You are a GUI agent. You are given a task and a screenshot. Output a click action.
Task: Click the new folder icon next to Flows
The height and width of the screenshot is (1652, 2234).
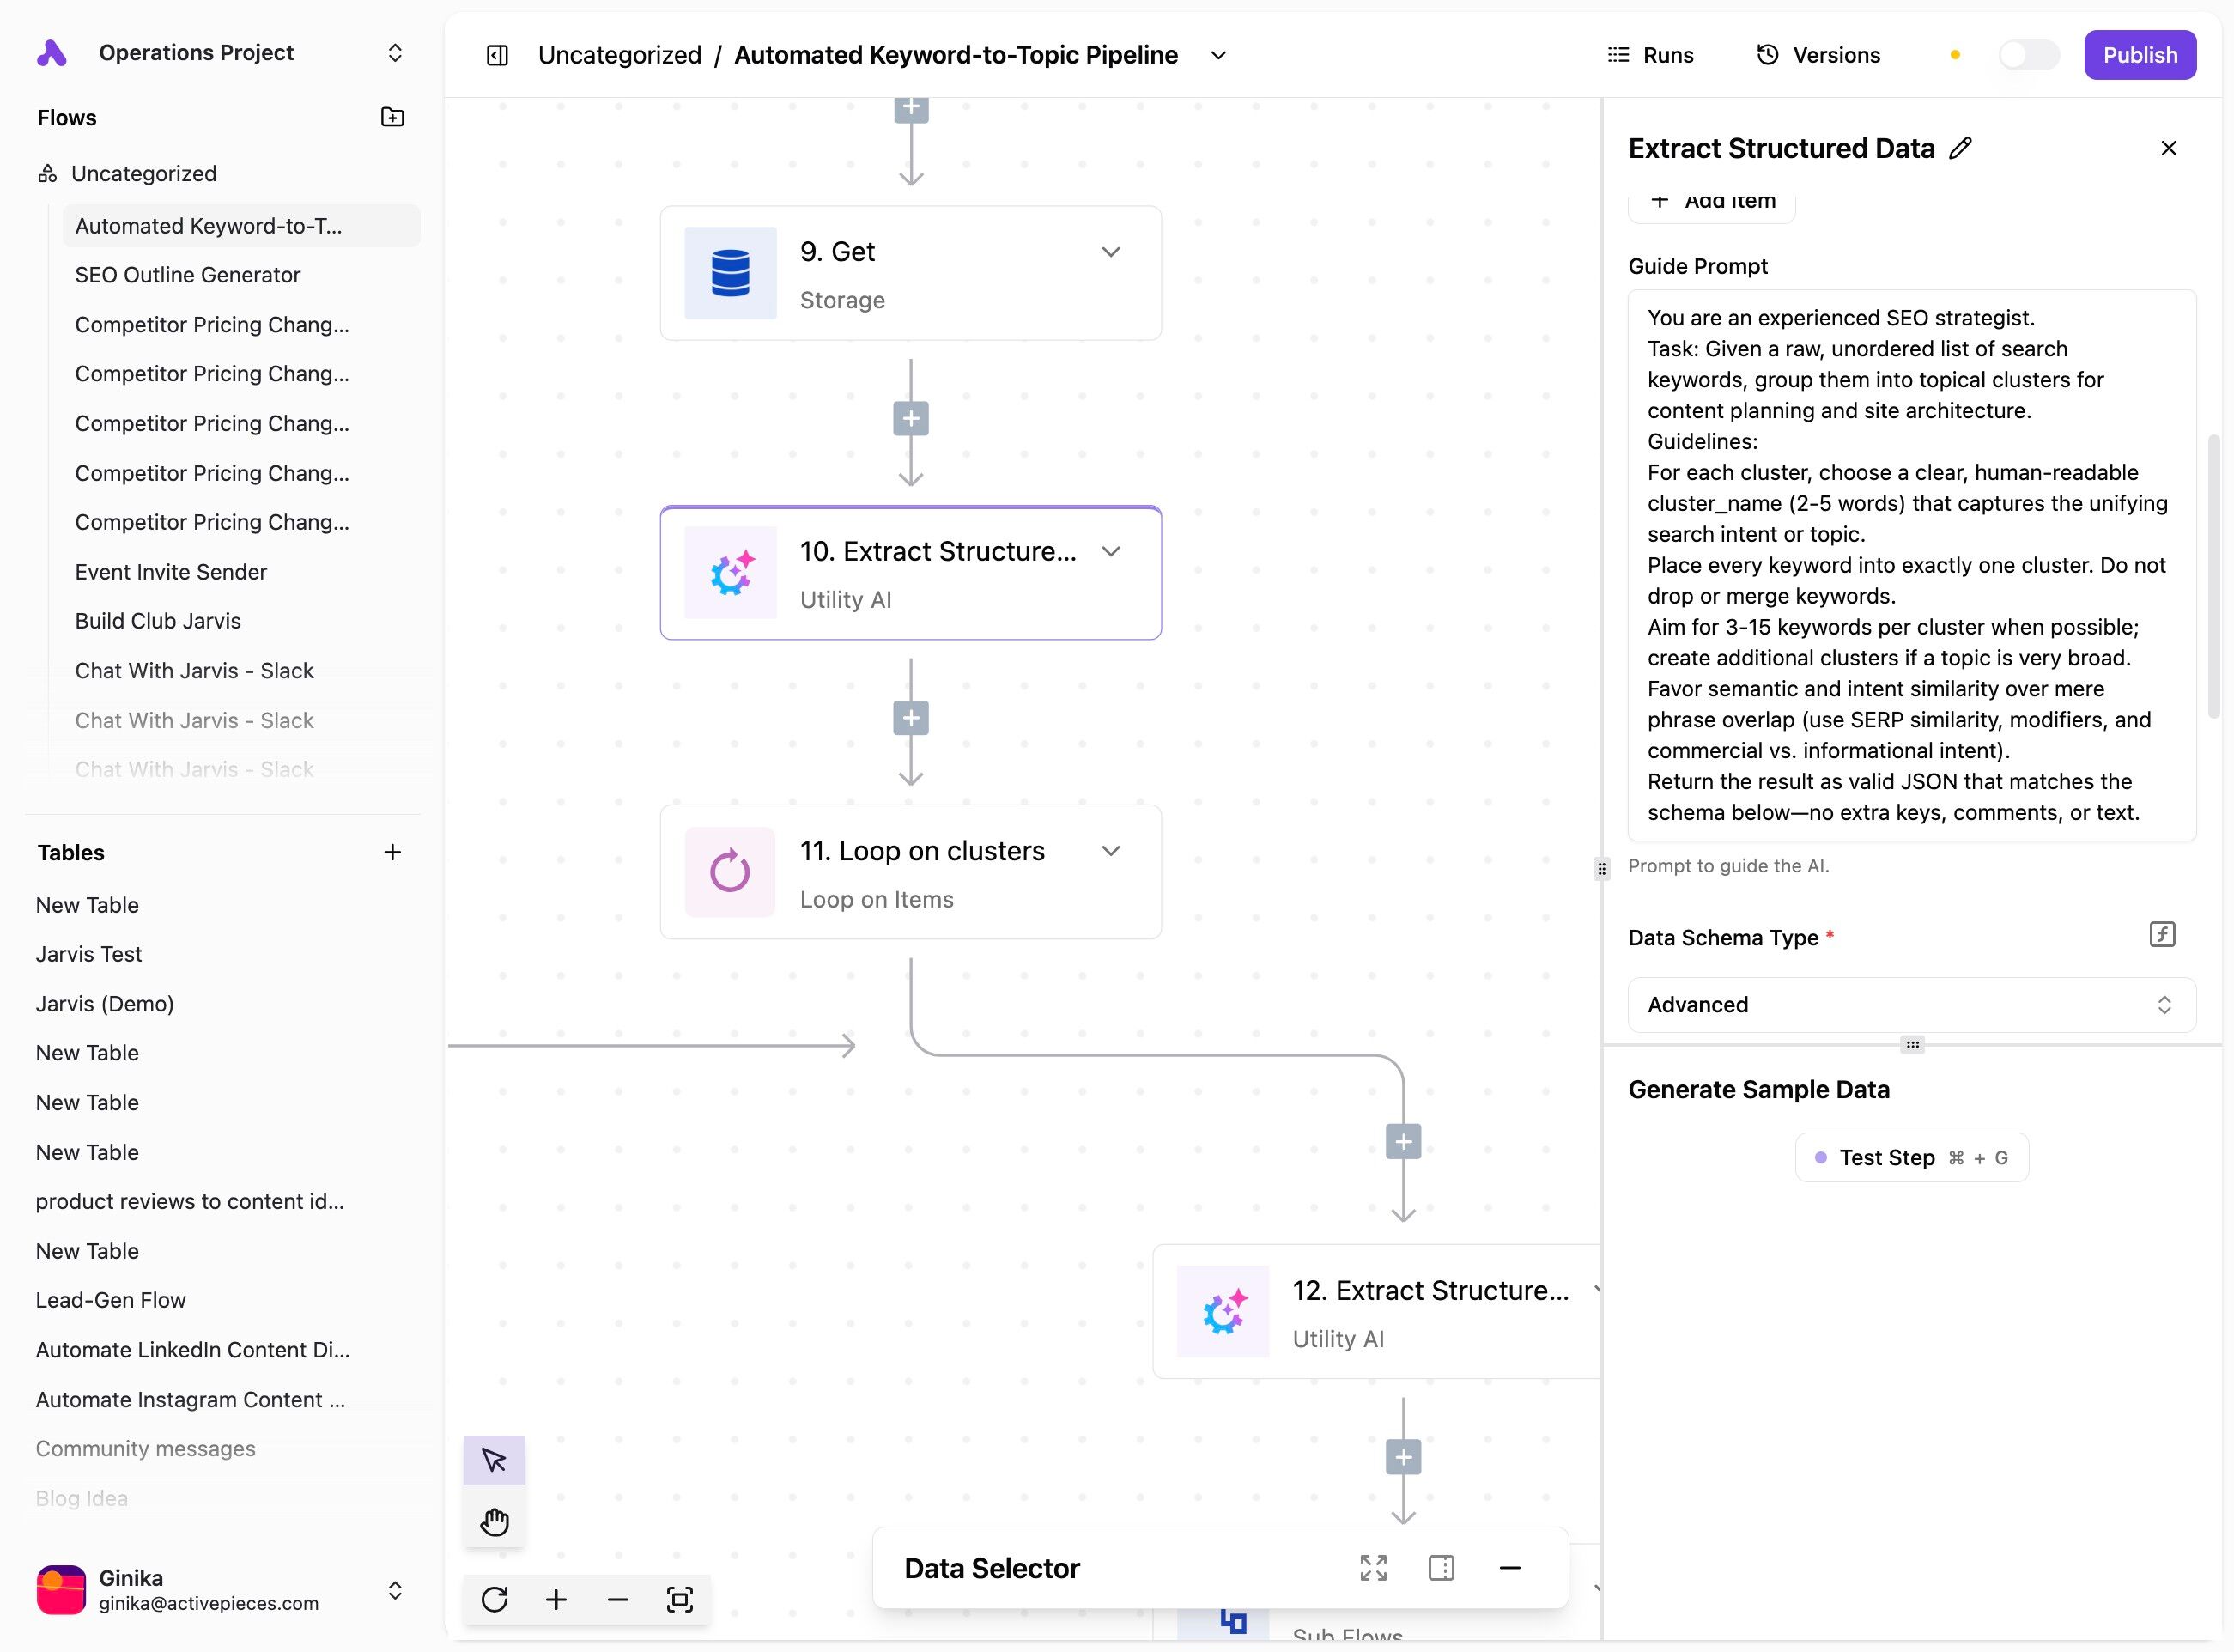click(x=393, y=118)
